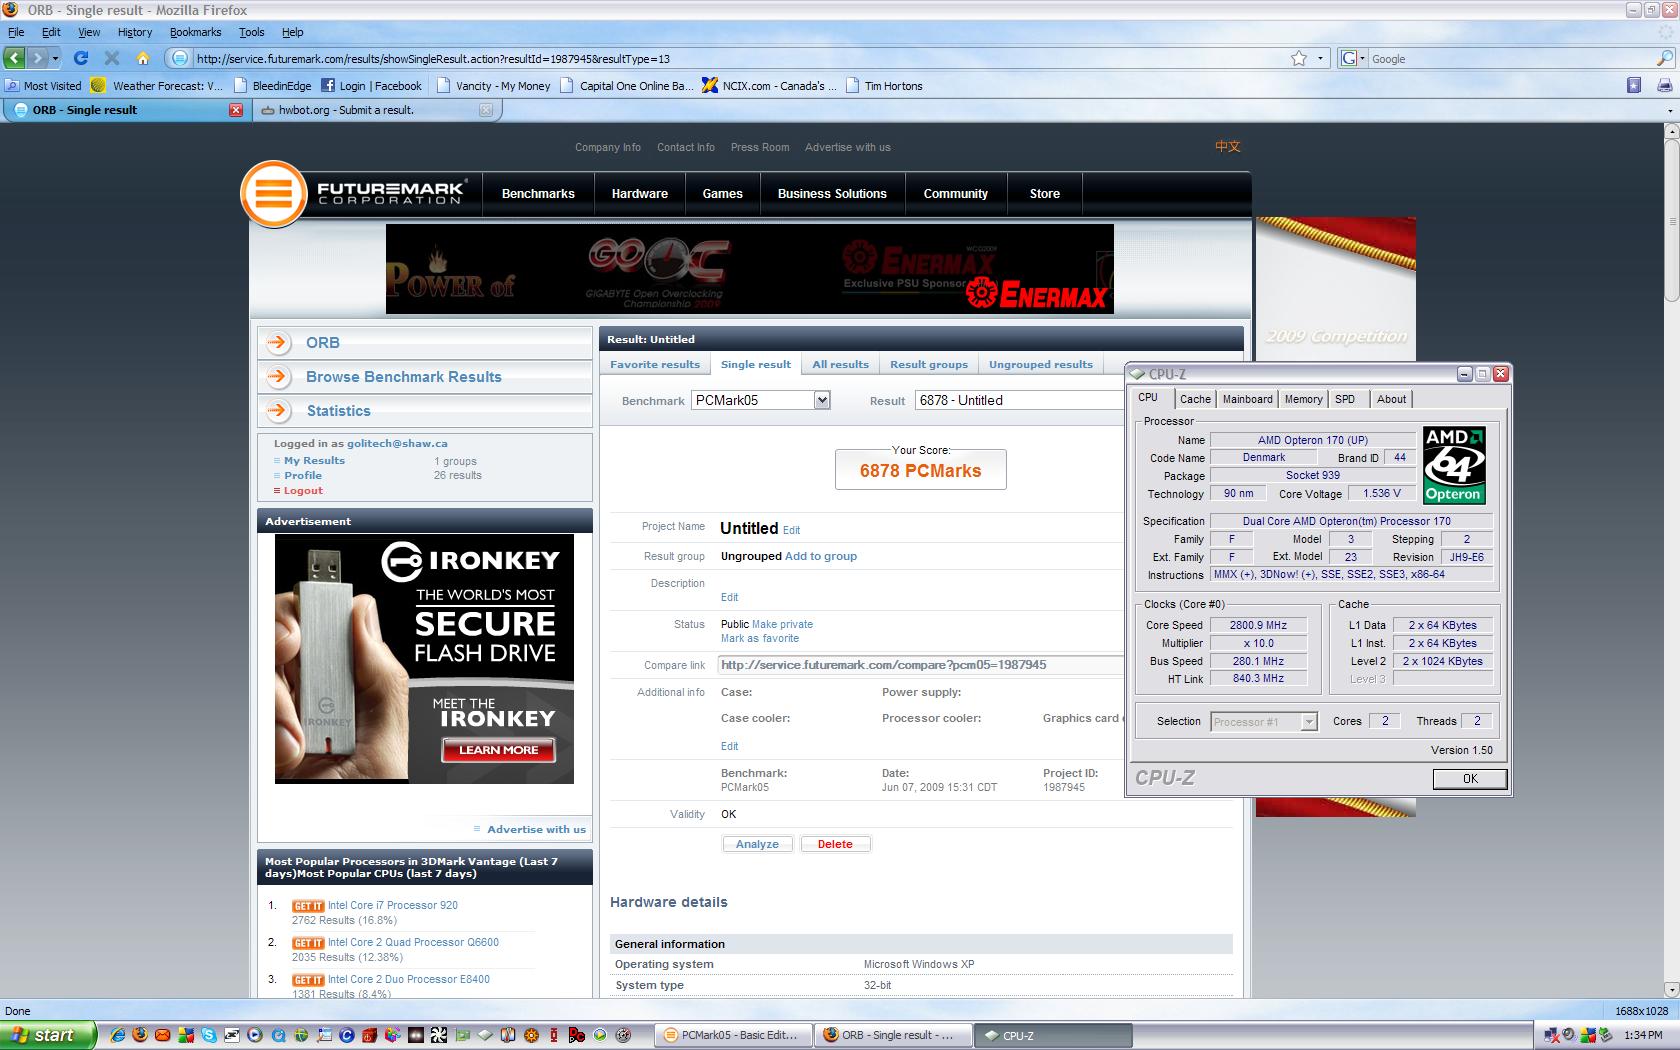1680x1050 pixels.
Task: Open the CPU-Z Cache tab
Action: 1195,399
